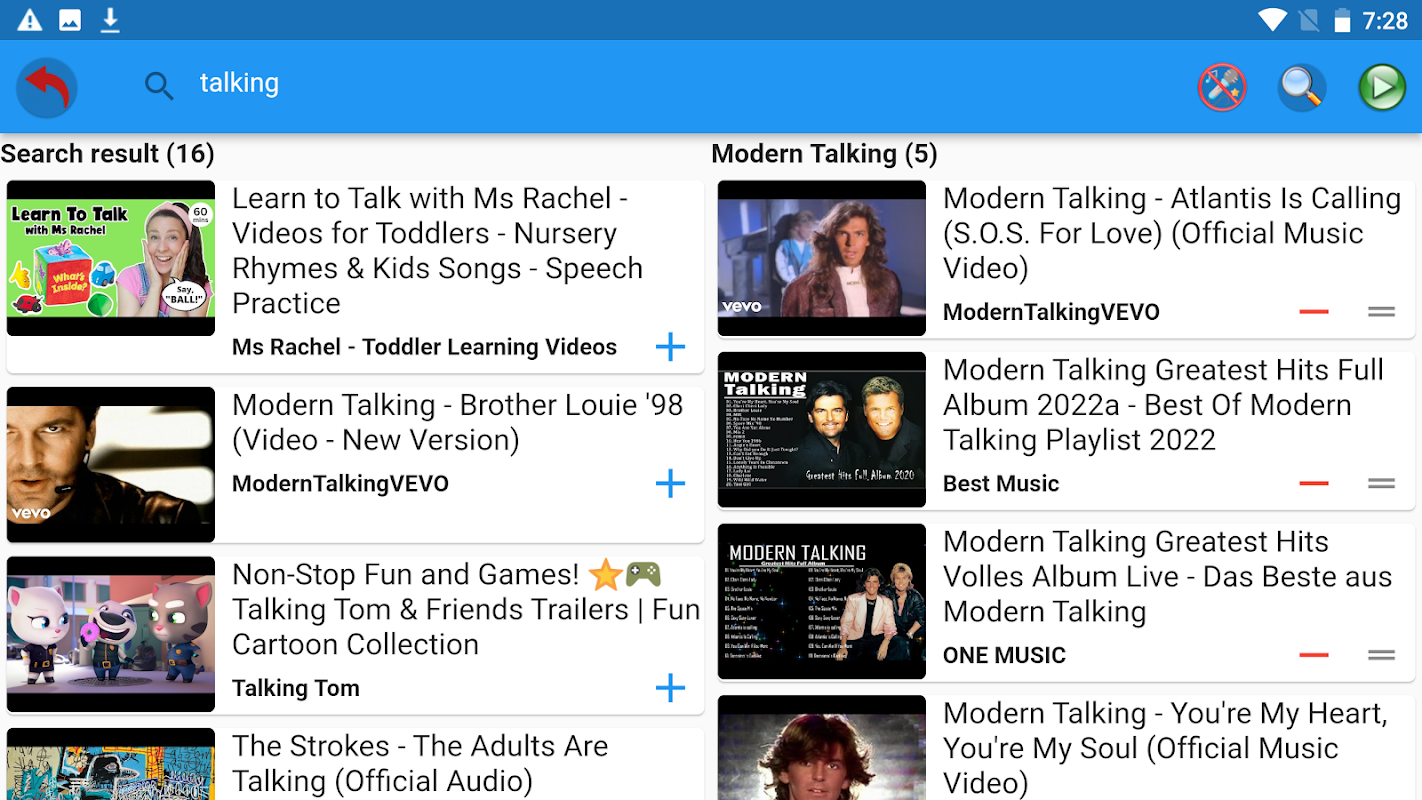Screen dimensions: 1422x800
Task: Select 'Non-Stop Fun and Games!' video title
Action: coord(466,609)
